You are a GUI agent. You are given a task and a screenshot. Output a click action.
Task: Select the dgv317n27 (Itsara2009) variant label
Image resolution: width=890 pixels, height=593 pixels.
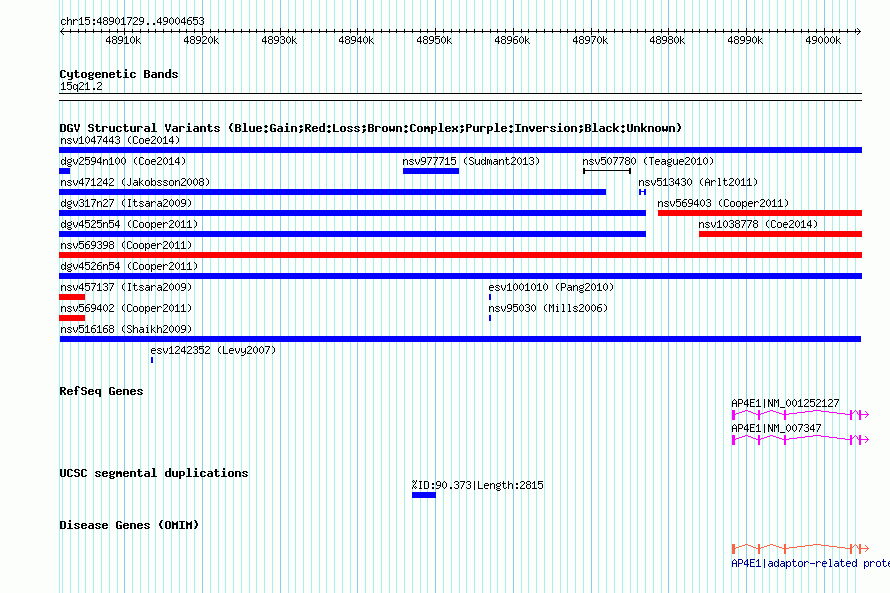[x=126, y=203]
